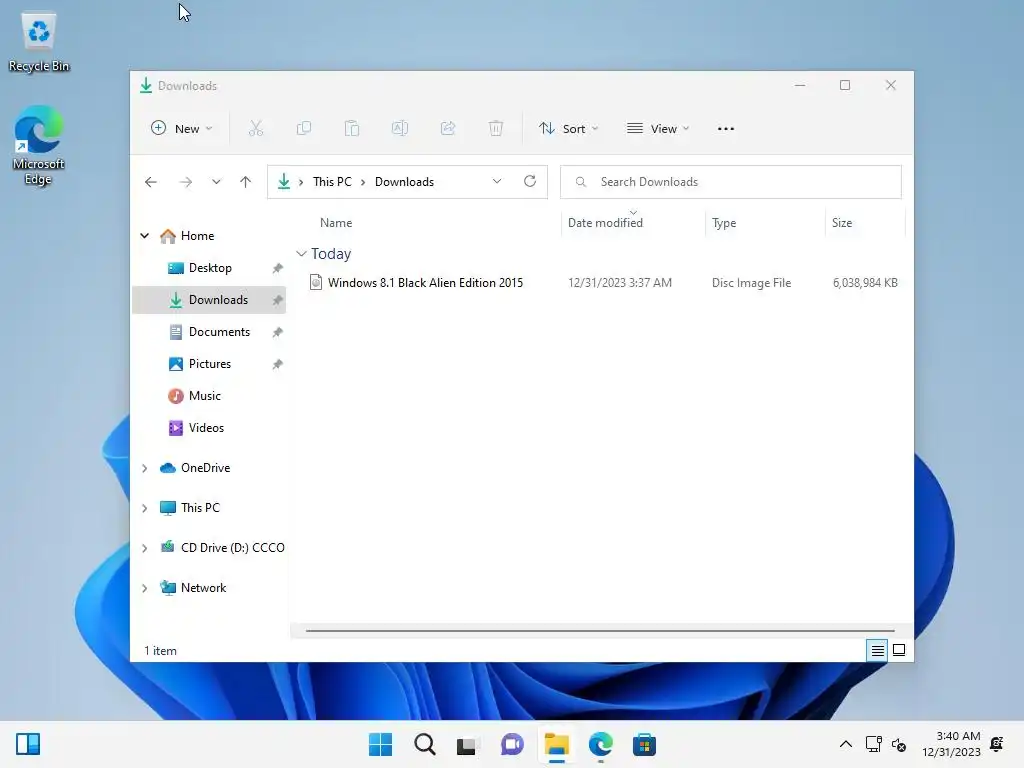Open Microsoft Edge desktop shortcut
Screen dimensions: 1024x768
click(x=39, y=146)
